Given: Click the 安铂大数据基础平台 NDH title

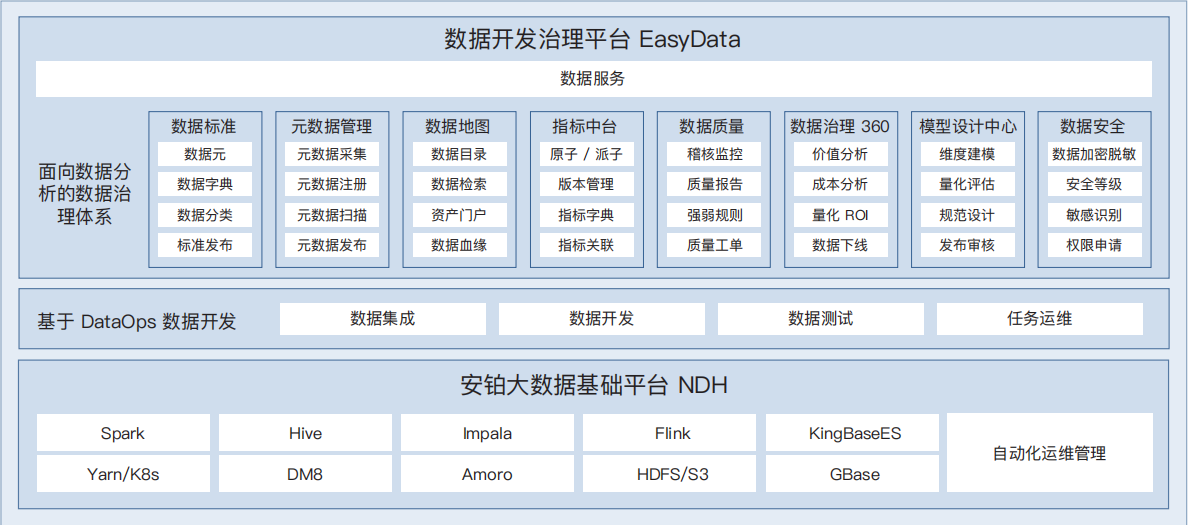Looking at the screenshot, I should tap(593, 386).
